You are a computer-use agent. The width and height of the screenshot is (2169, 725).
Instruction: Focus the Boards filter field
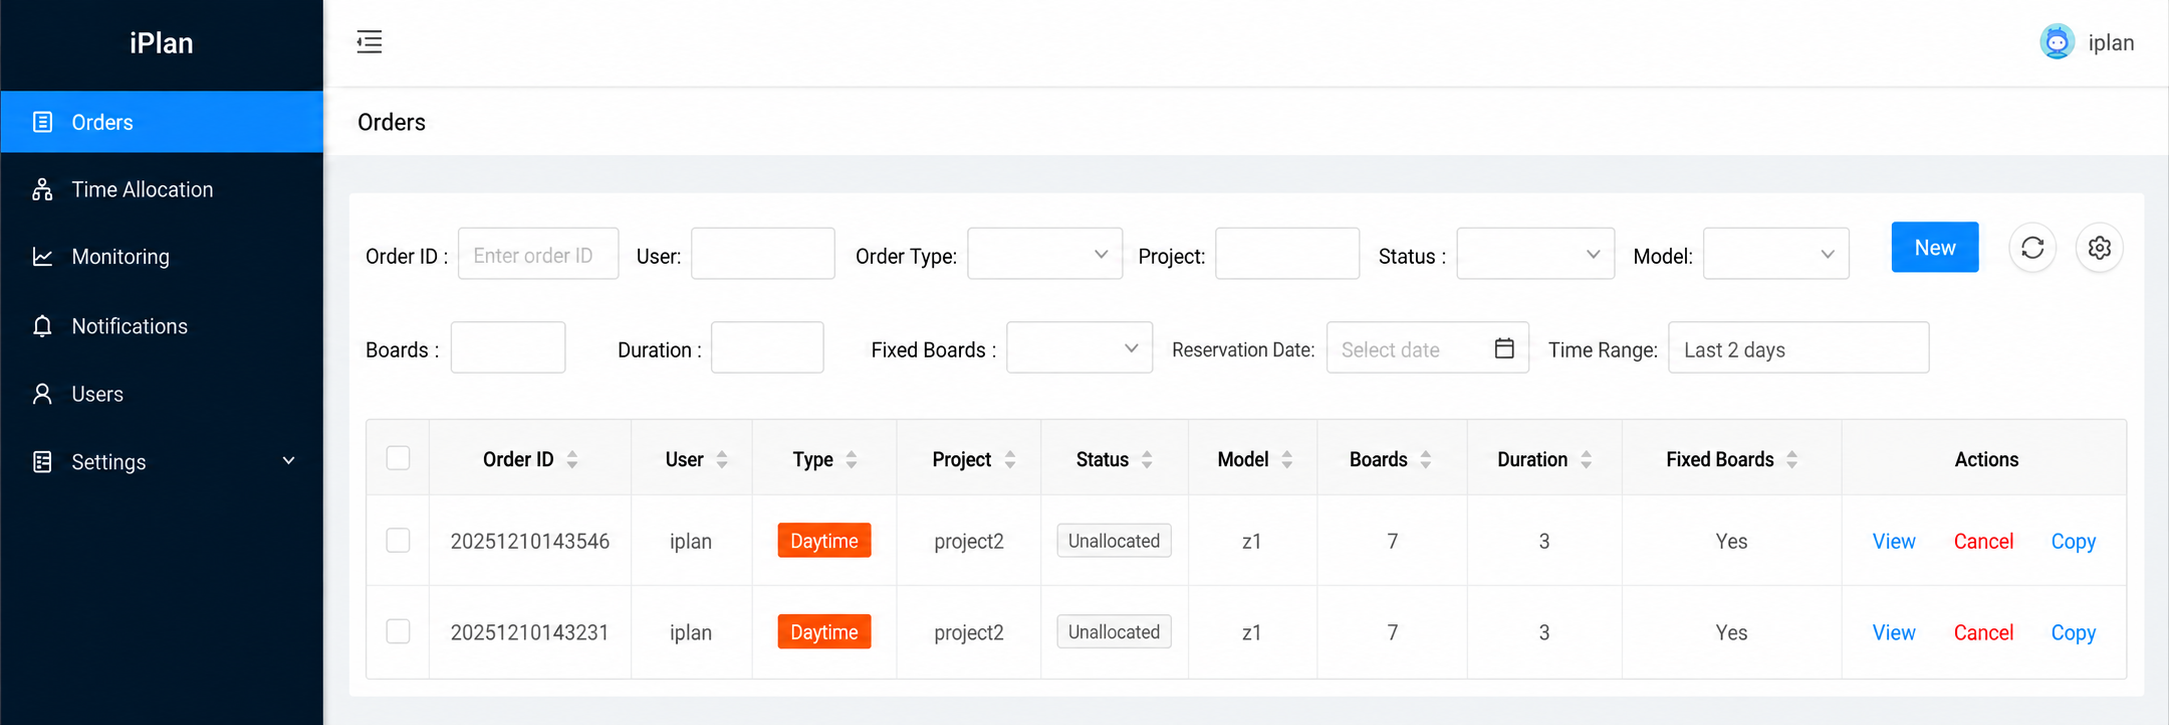click(x=508, y=348)
